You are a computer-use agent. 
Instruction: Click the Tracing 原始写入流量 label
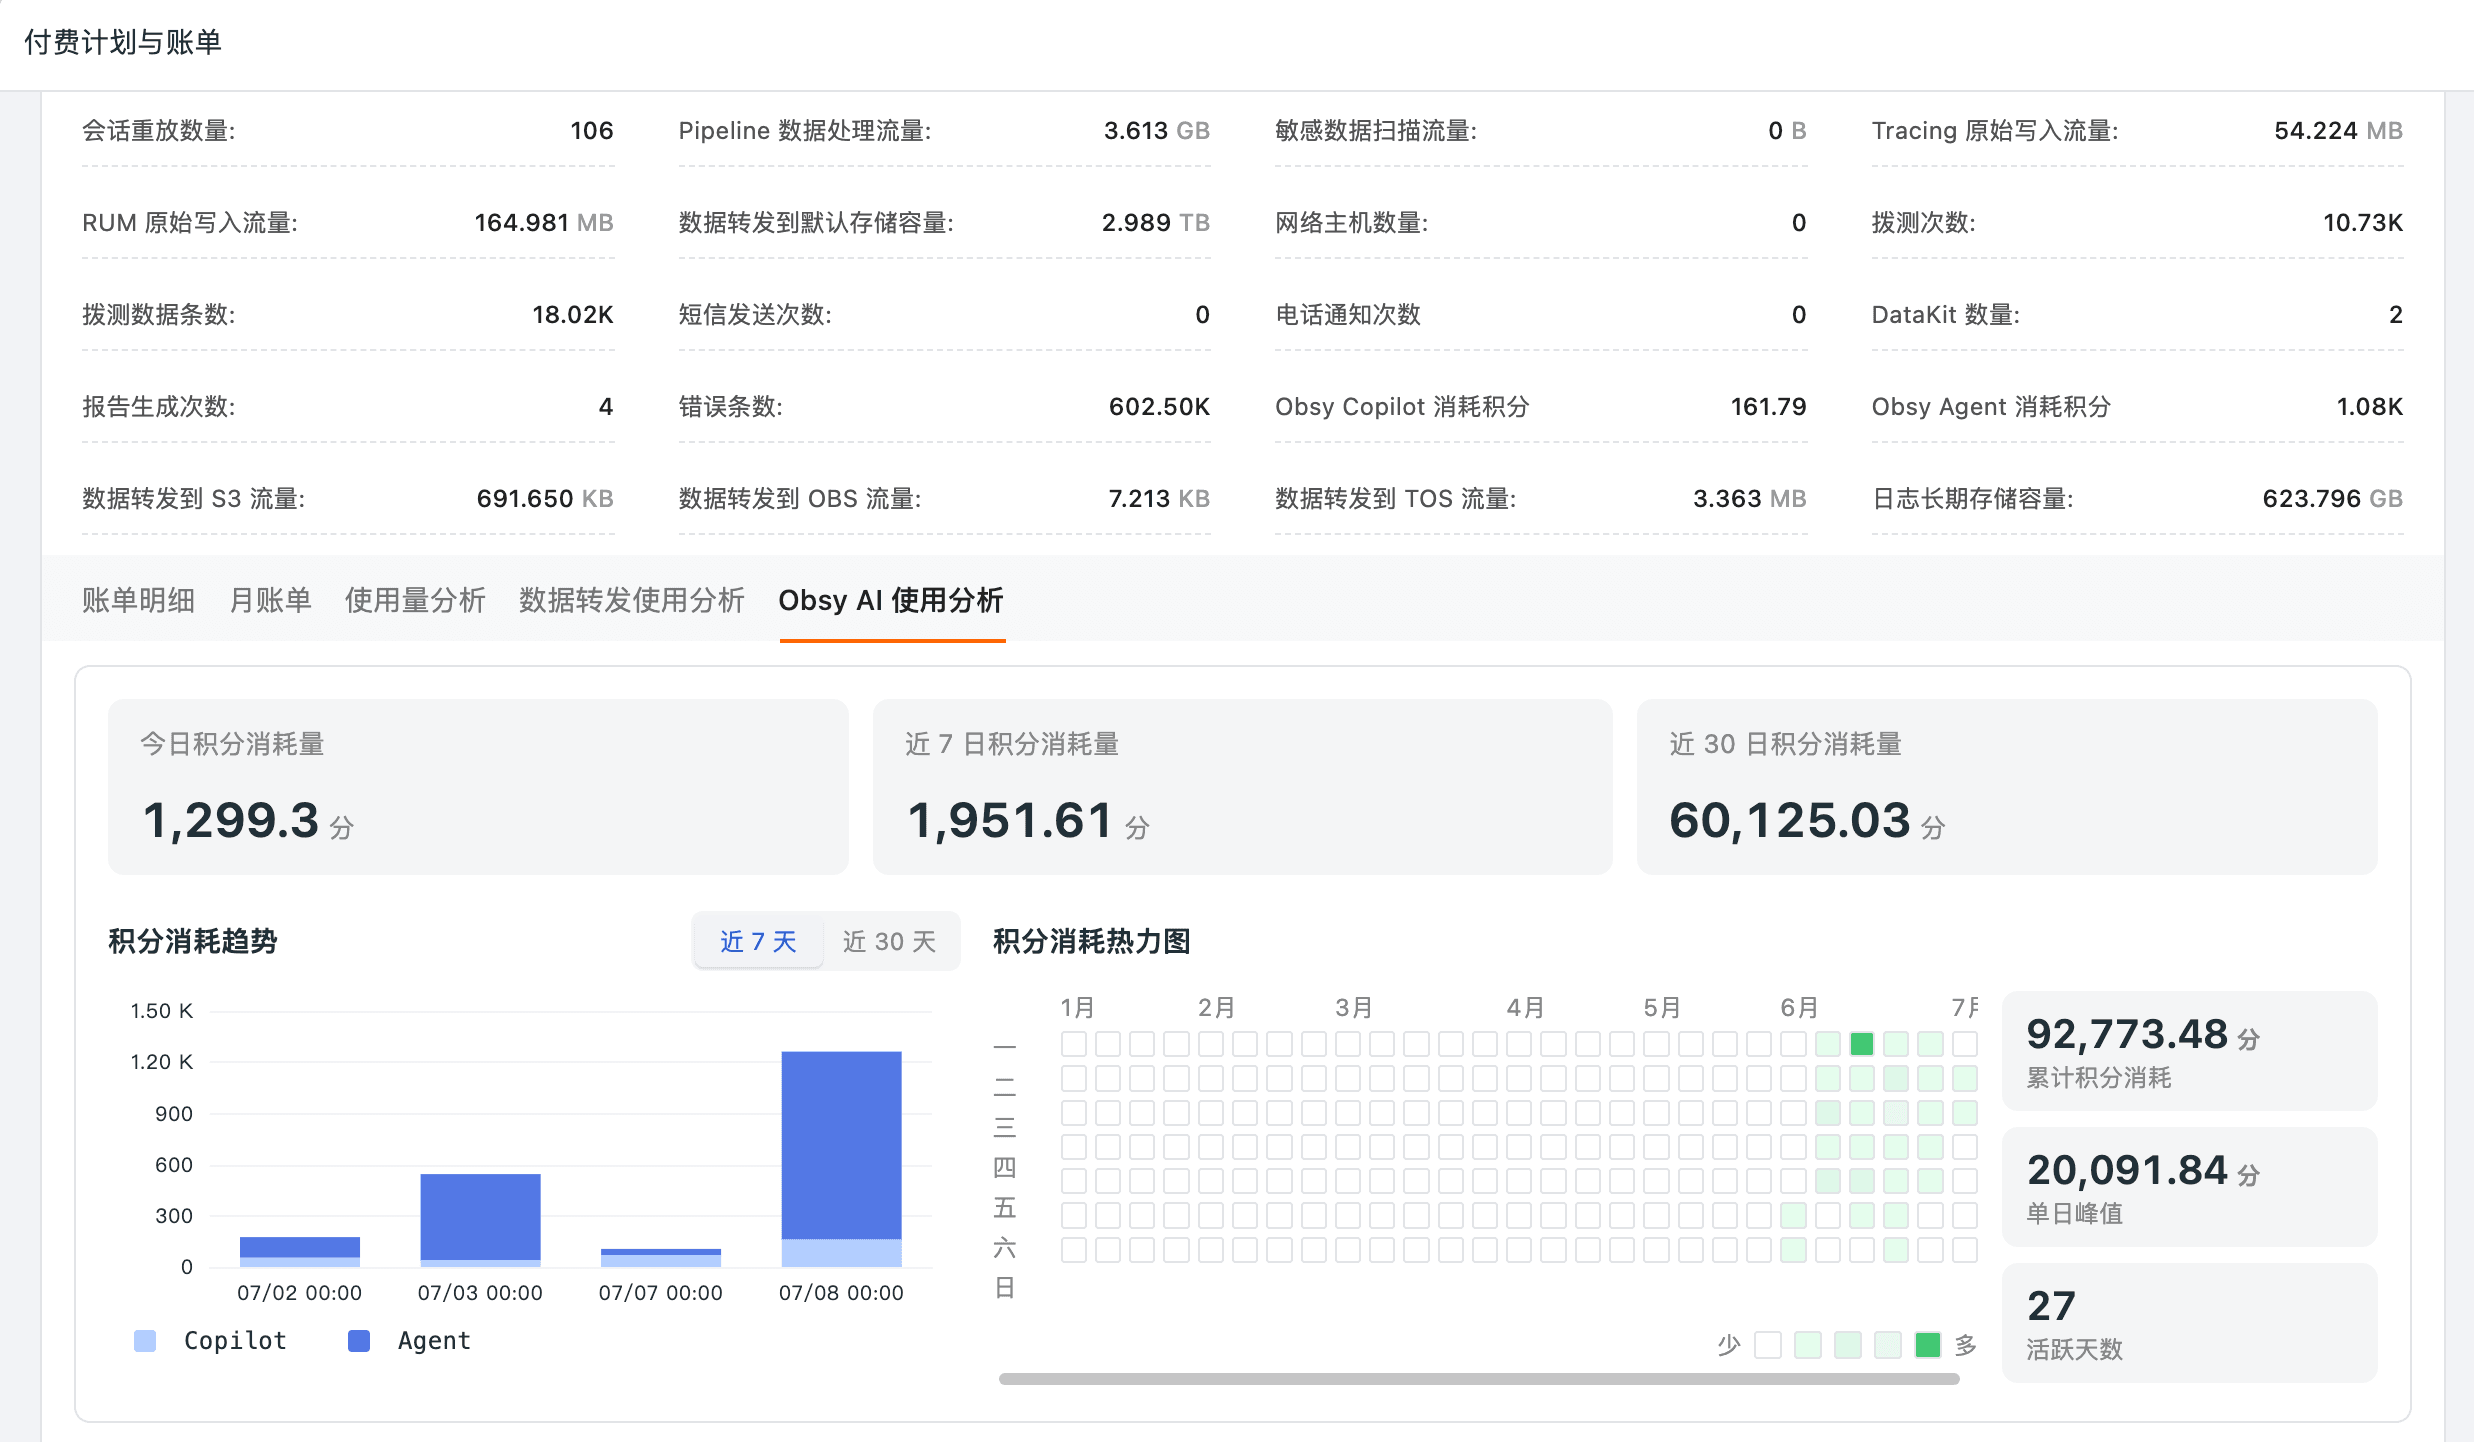pyautogui.click(x=1995, y=131)
